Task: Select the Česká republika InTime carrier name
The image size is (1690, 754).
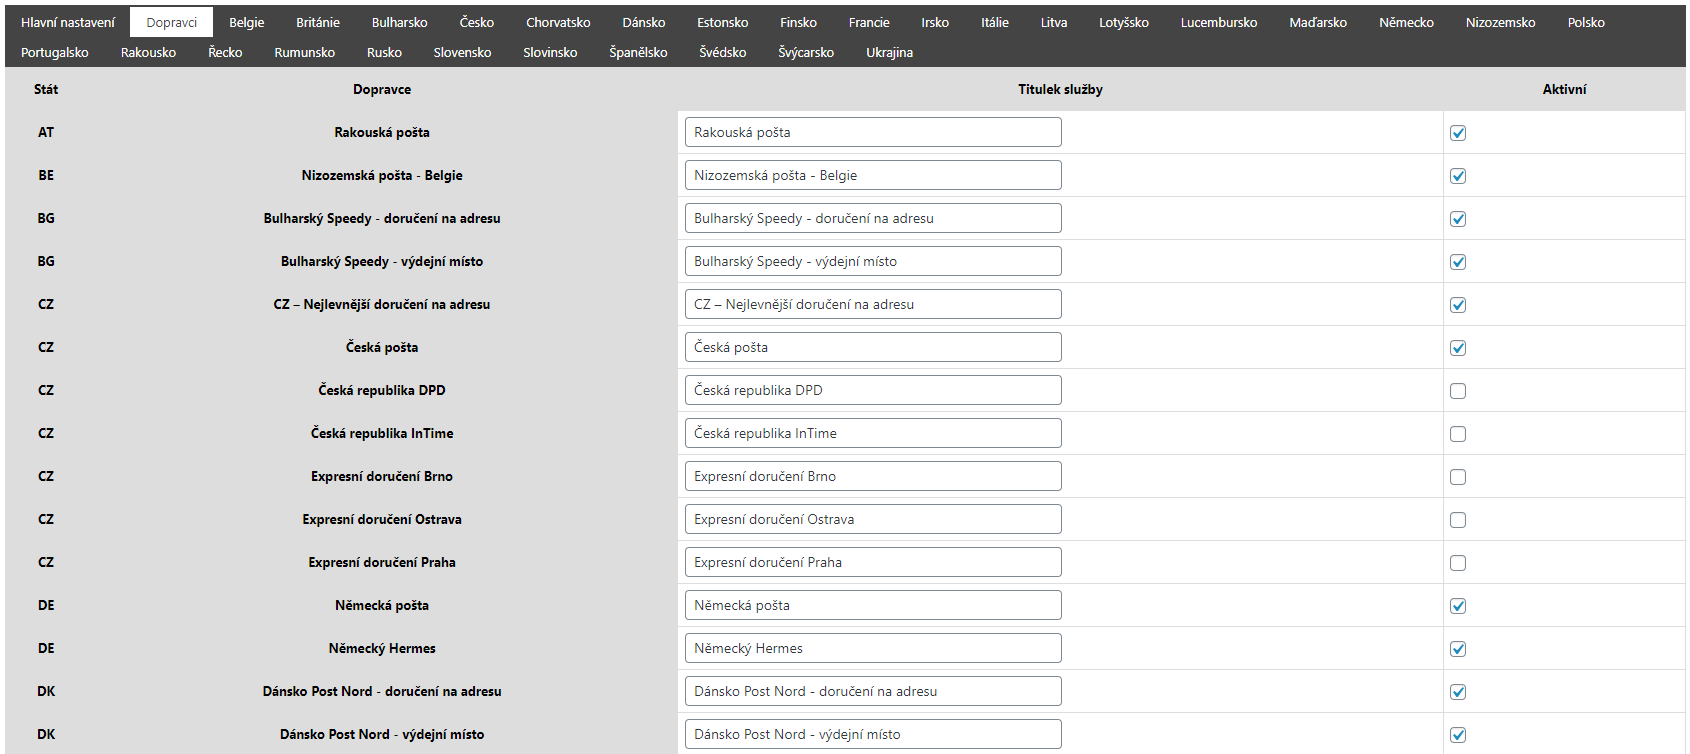Action: tap(382, 433)
